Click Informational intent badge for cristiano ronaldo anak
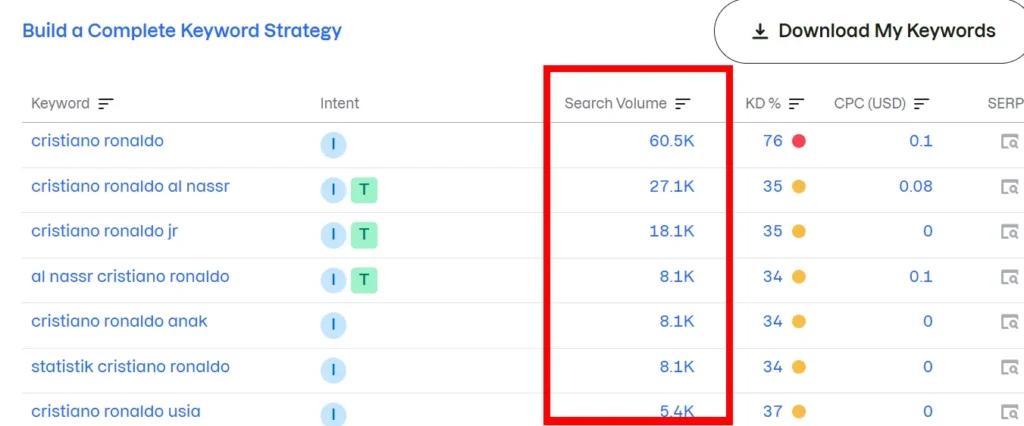 click(x=333, y=325)
